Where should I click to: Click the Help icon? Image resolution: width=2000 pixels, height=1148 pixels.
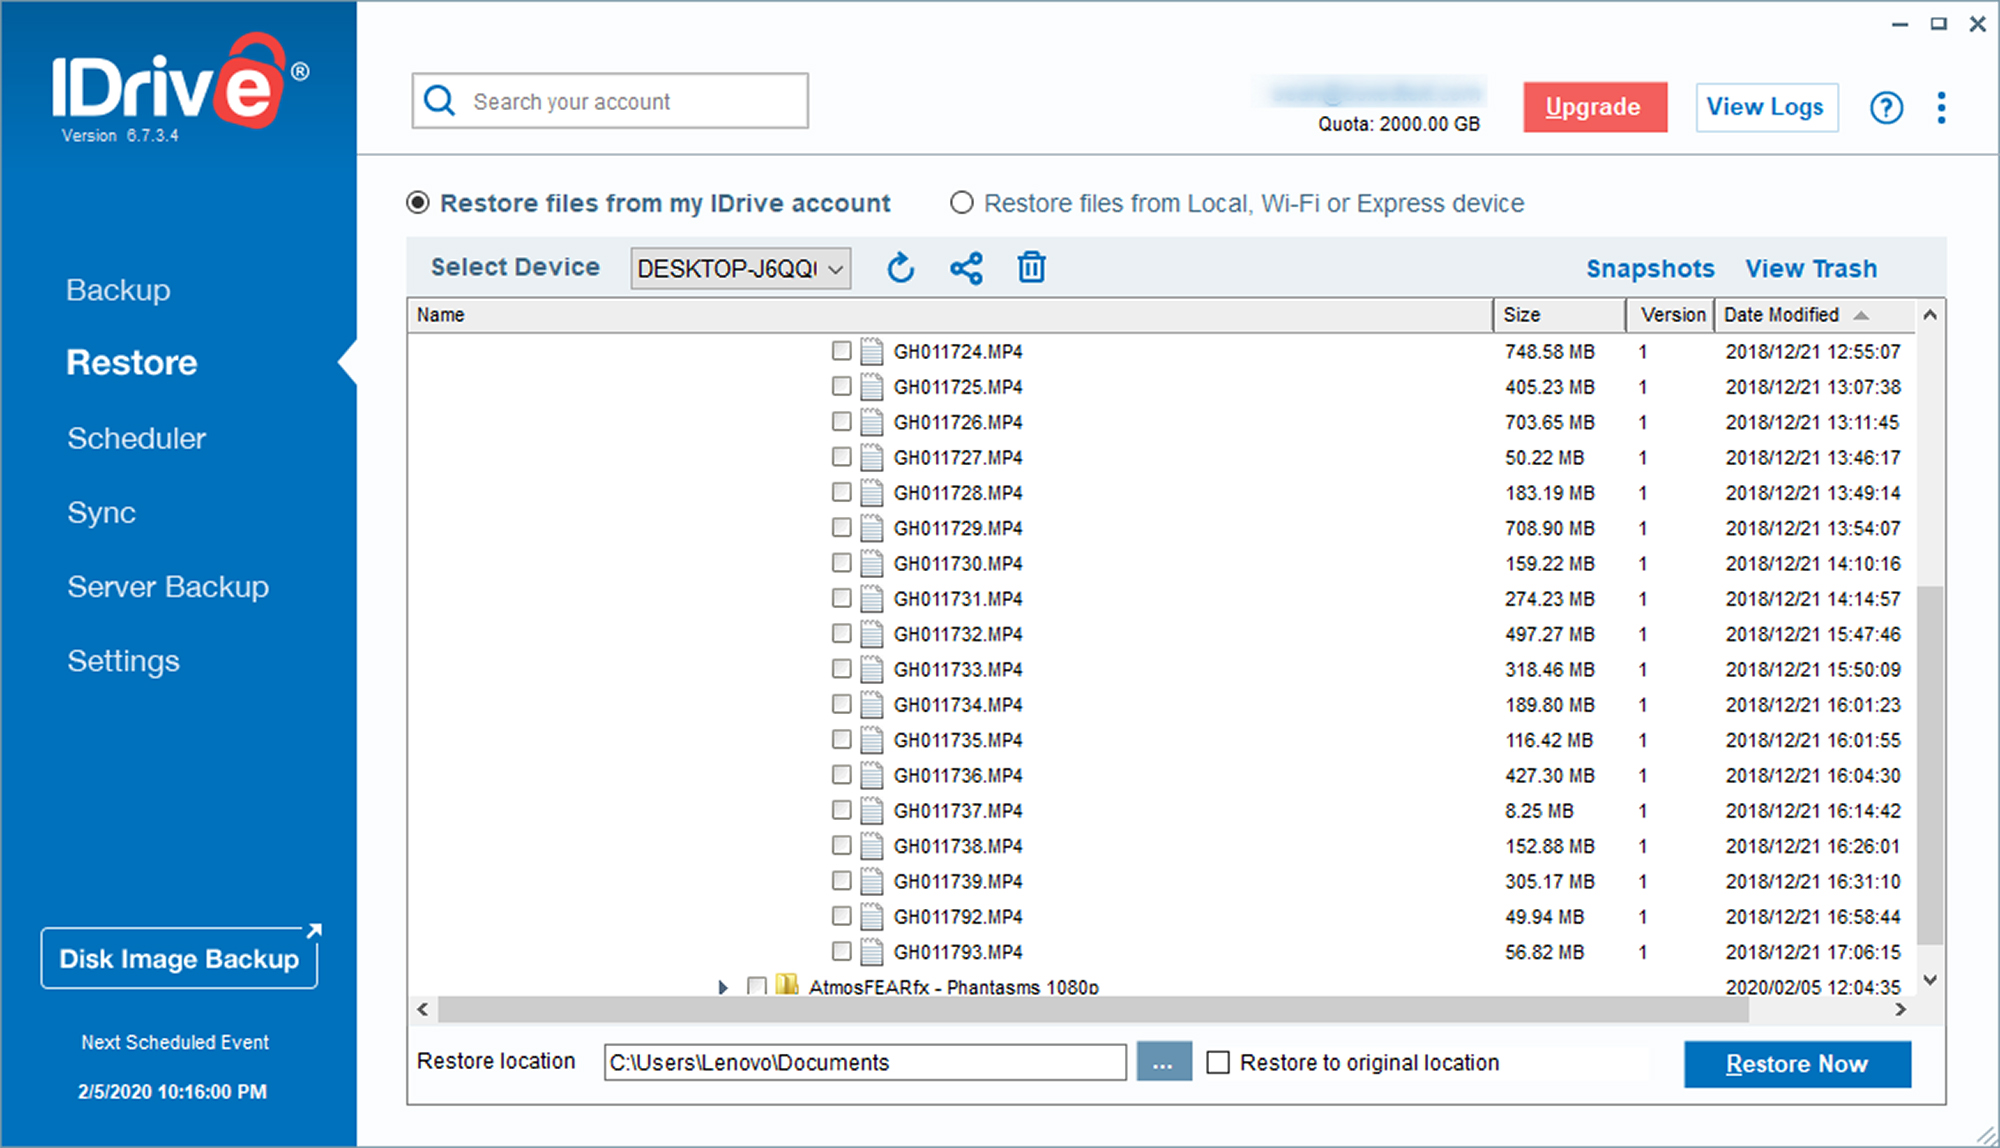click(x=1886, y=107)
